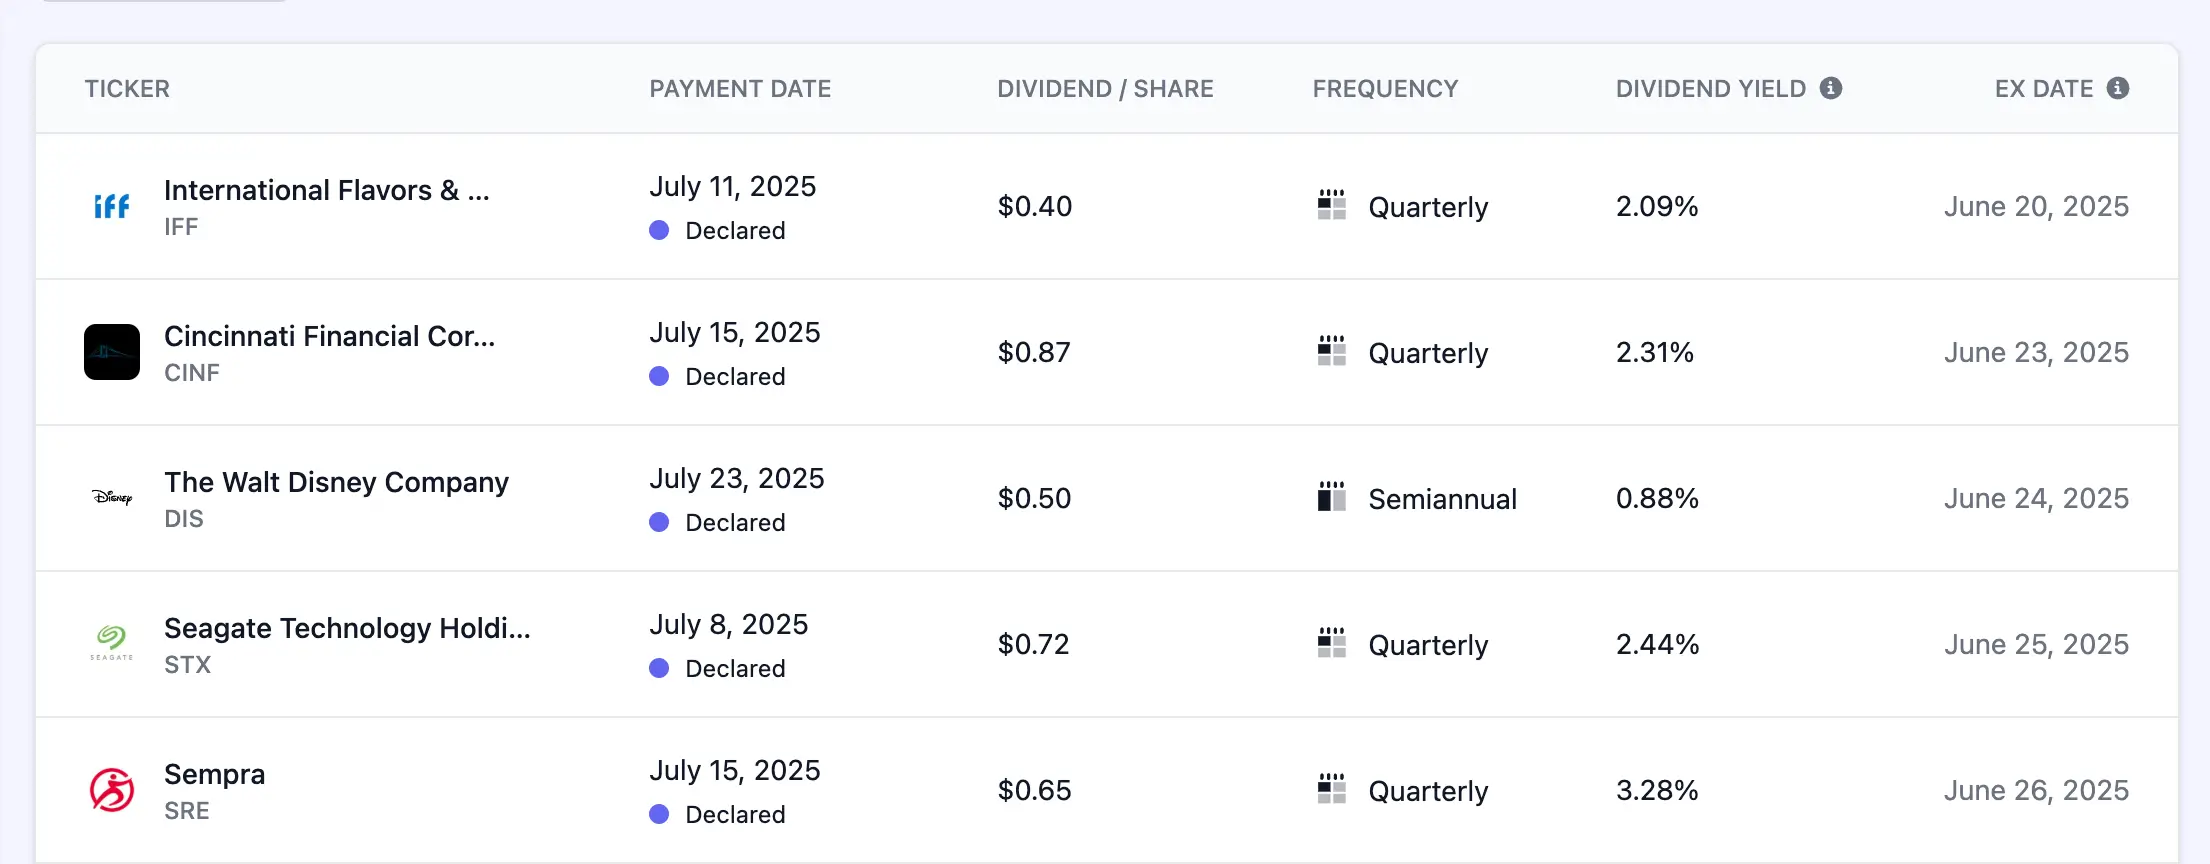
Task: Click the Ex Date info icon
Action: coord(2117,88)
